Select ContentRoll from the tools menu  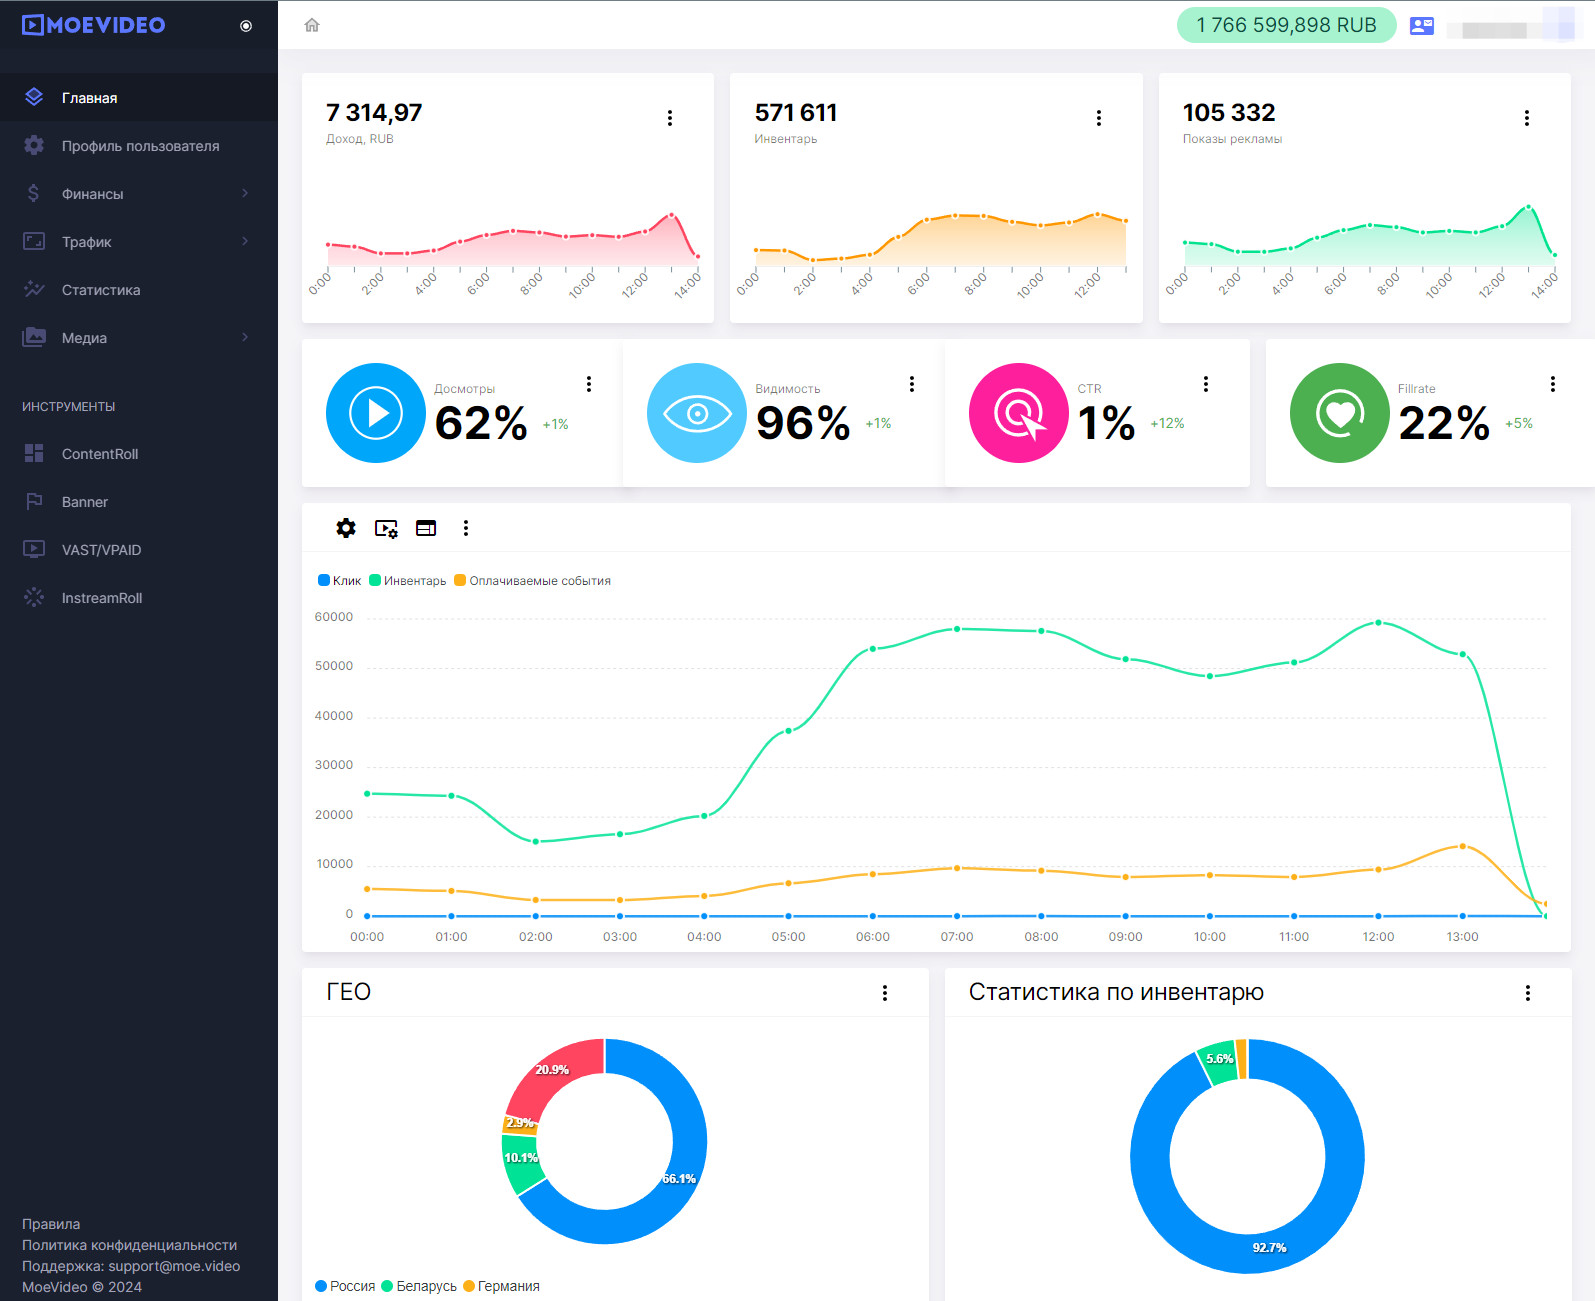(x=100, y=454)
